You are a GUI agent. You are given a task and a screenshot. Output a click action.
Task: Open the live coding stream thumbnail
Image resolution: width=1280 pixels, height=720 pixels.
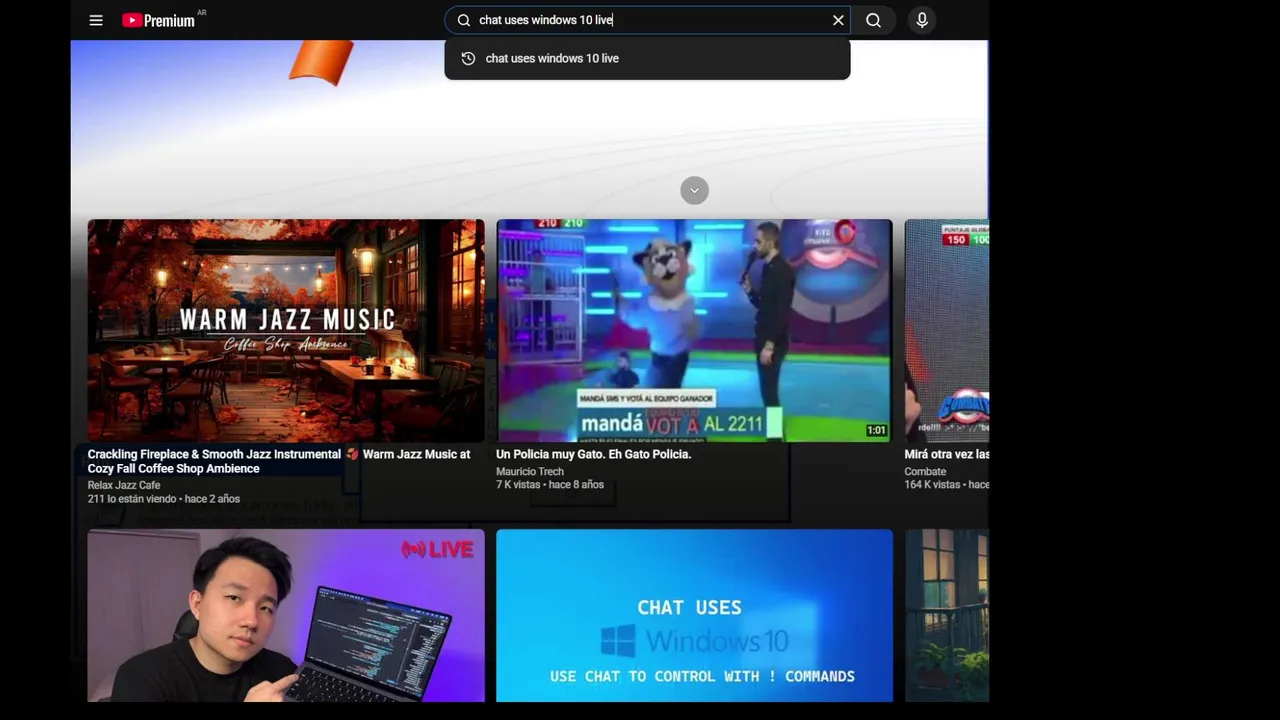point(286,616)
